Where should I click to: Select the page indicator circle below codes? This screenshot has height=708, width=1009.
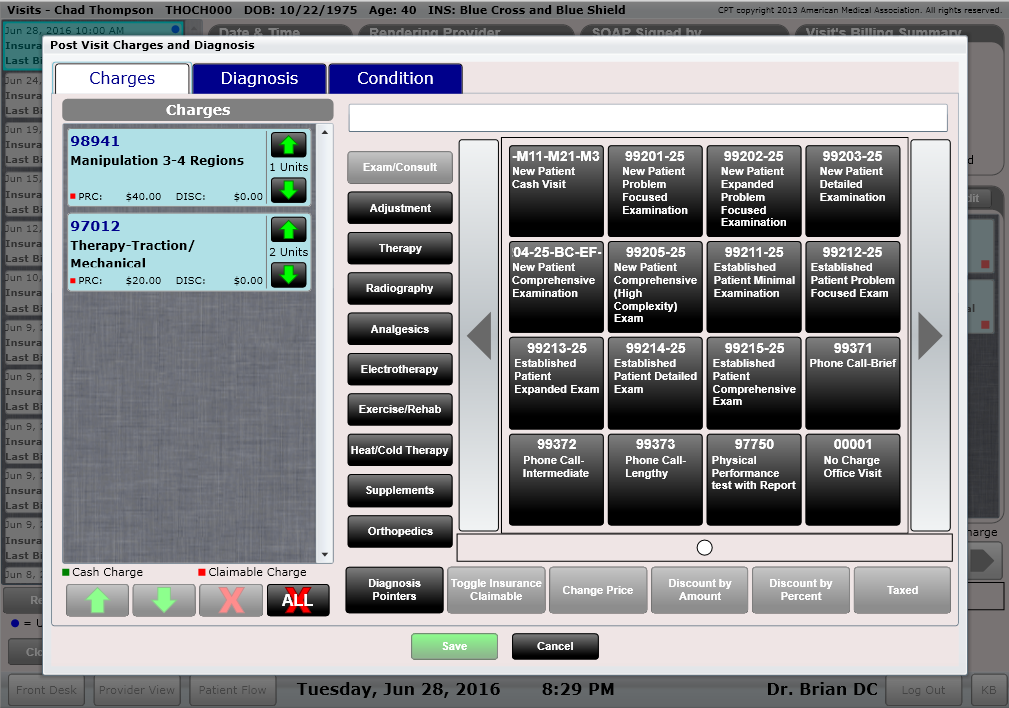tap(704, 548)
